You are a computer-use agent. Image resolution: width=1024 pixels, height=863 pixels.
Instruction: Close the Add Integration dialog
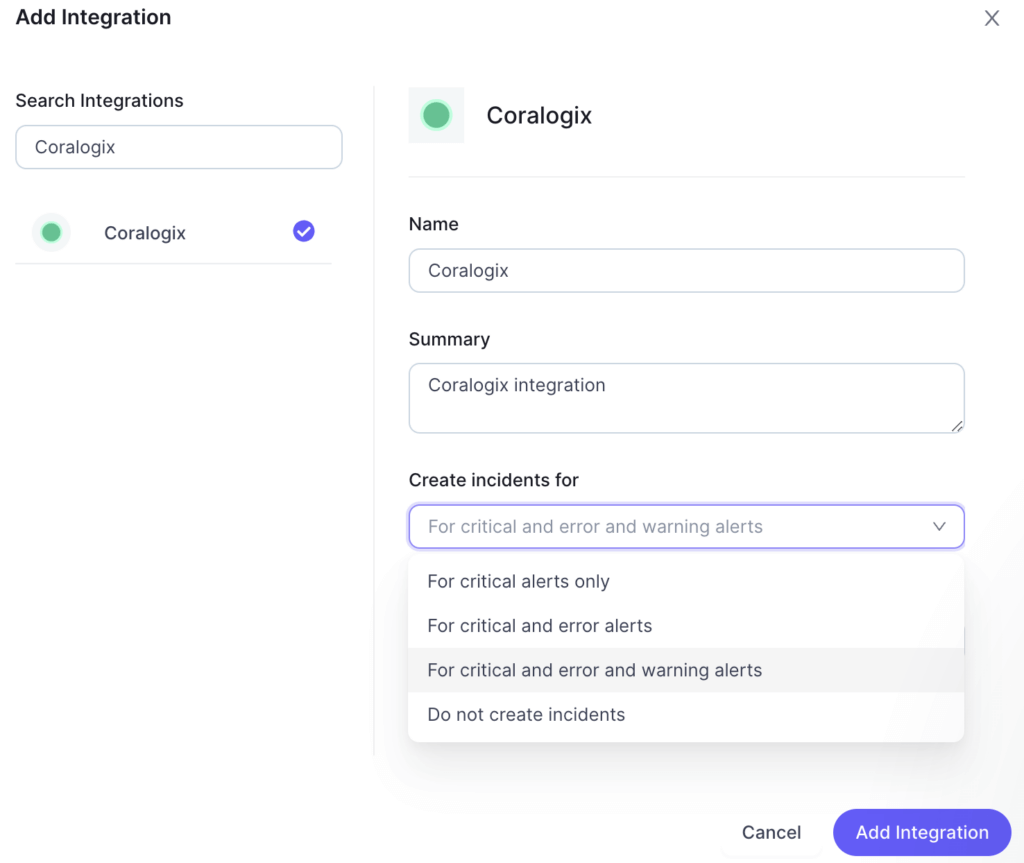click(x=991, y=18)
